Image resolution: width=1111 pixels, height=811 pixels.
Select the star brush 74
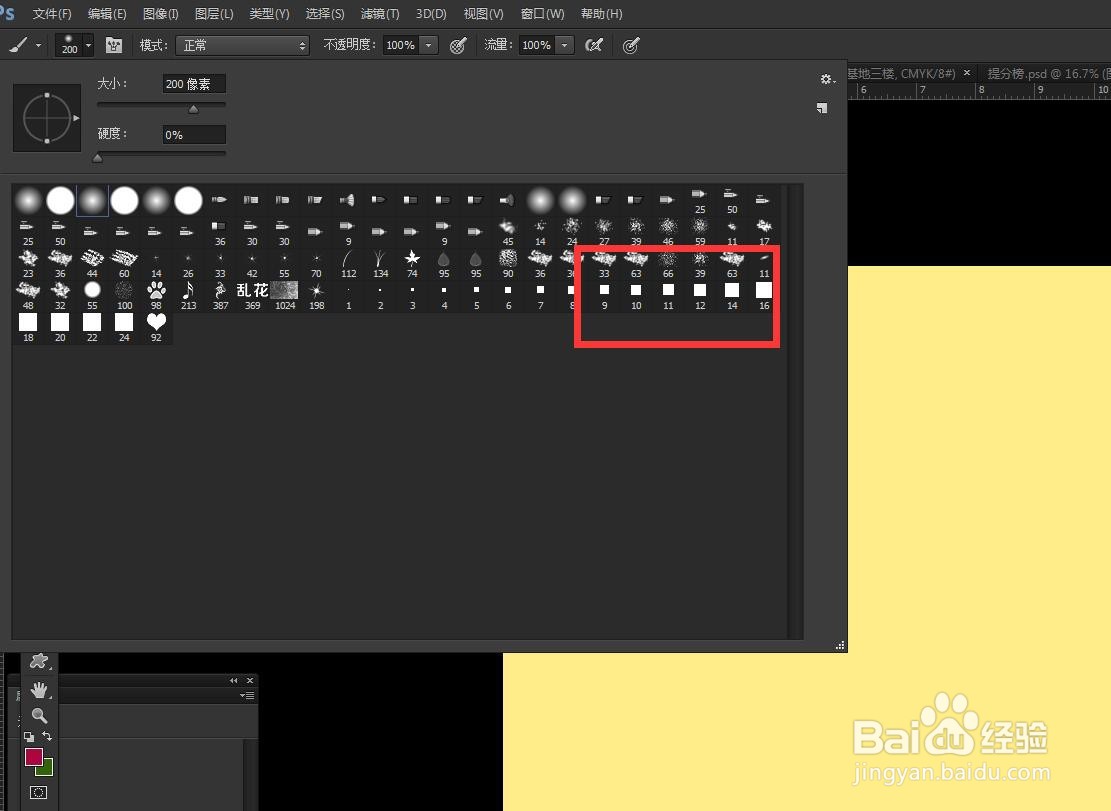click(x=412, y=263)
